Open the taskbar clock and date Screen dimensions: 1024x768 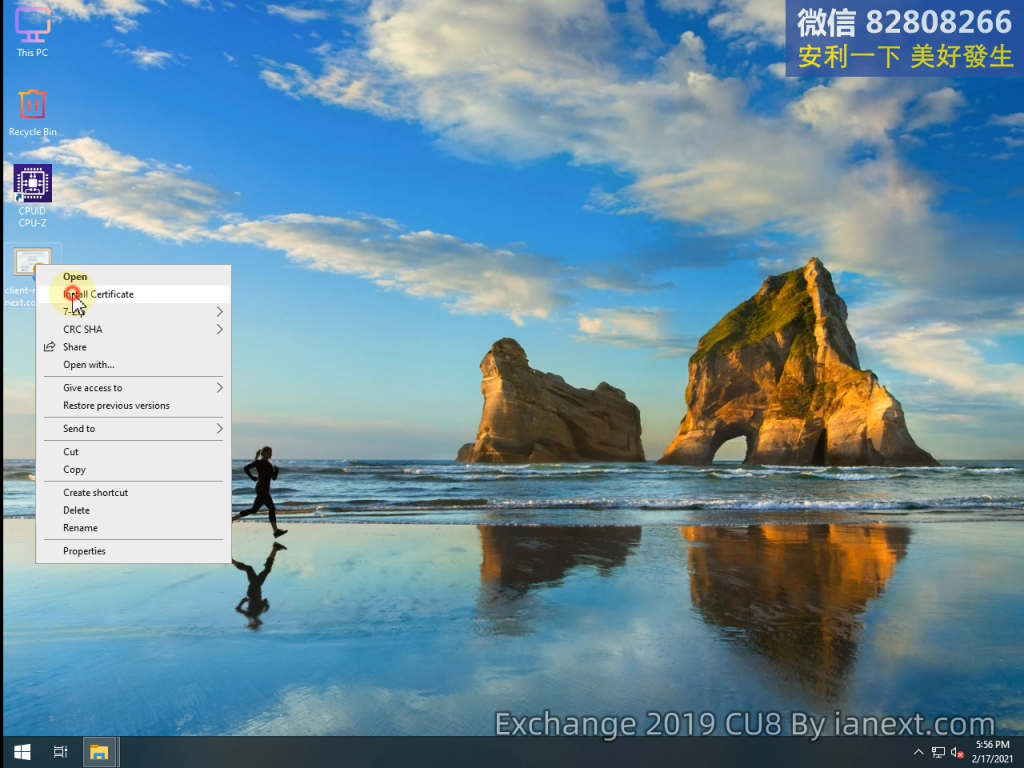tap(992, 752)
